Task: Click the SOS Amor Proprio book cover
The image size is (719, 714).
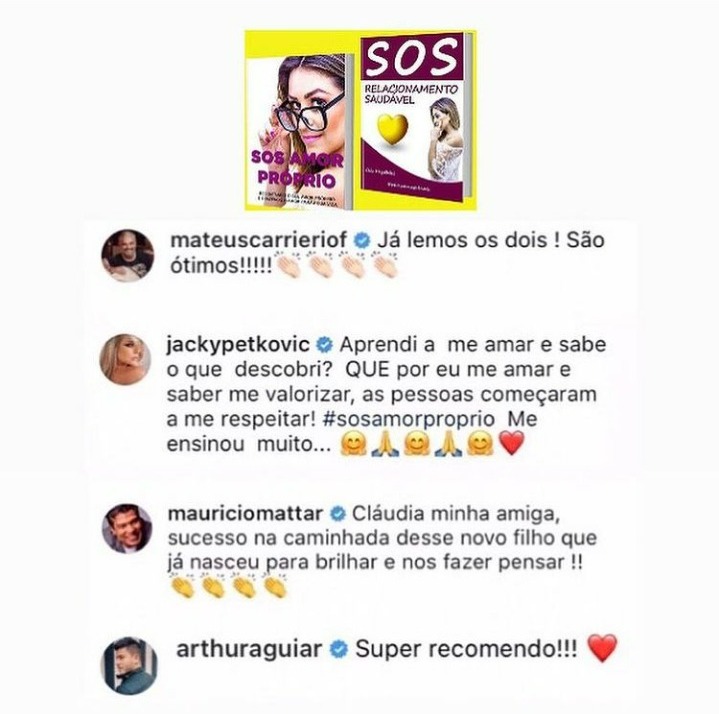Action: 300,132
